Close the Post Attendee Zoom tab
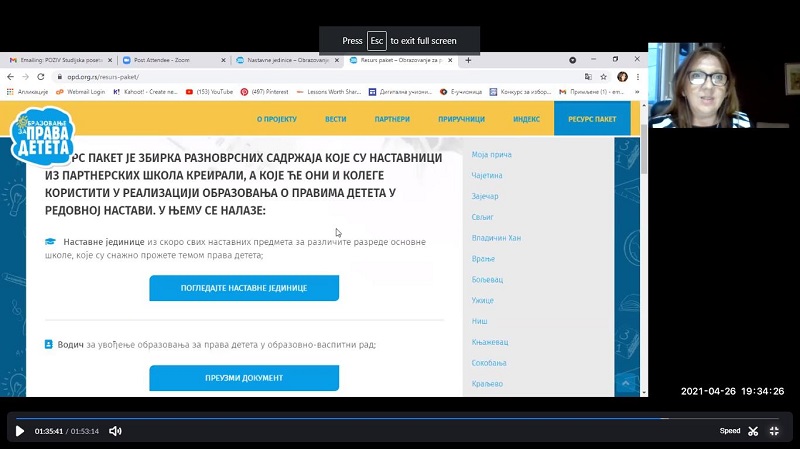This screenshot has height=449, width=800. click(x=223, y=60)
